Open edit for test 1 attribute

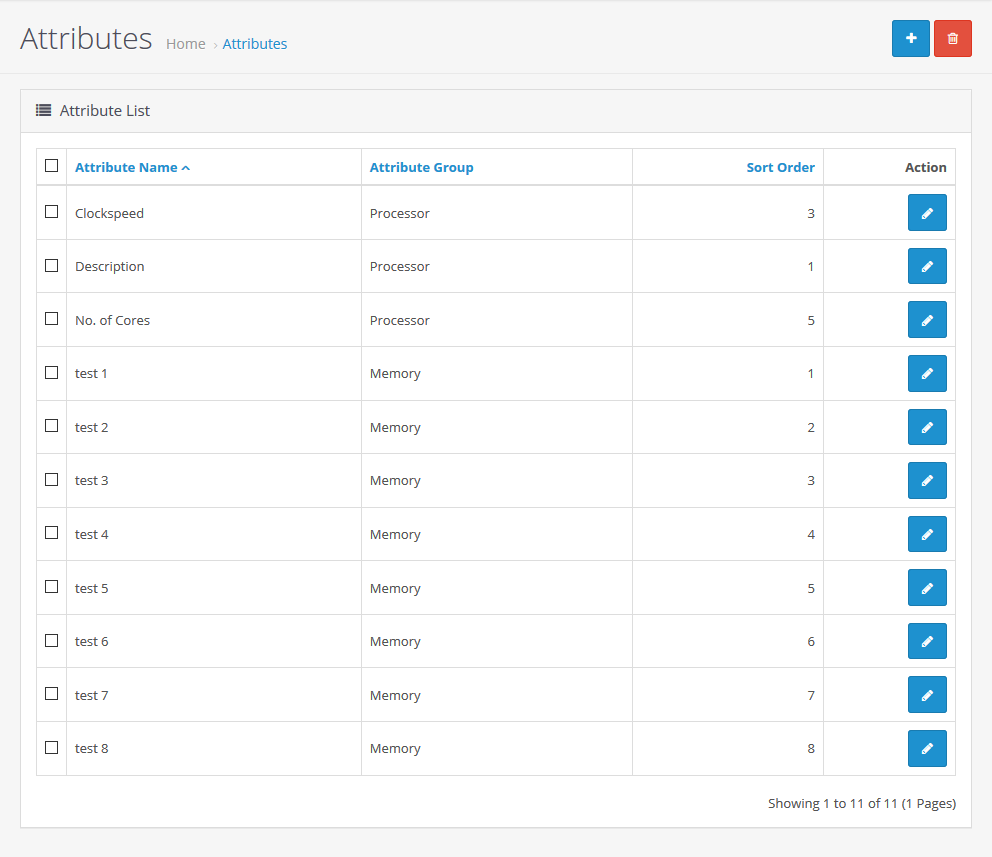(x=927, y=373)
